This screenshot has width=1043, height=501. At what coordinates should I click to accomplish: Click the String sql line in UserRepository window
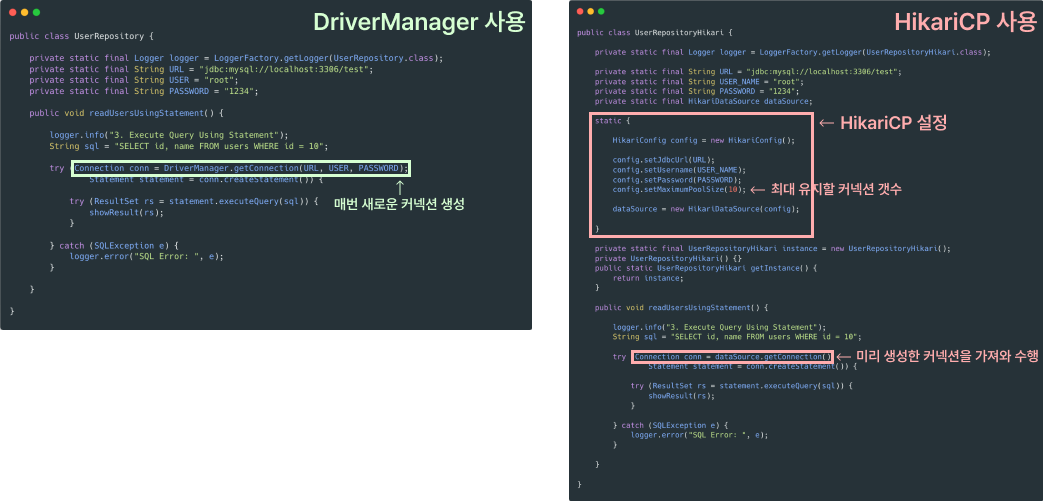click(x=189, y=146)
